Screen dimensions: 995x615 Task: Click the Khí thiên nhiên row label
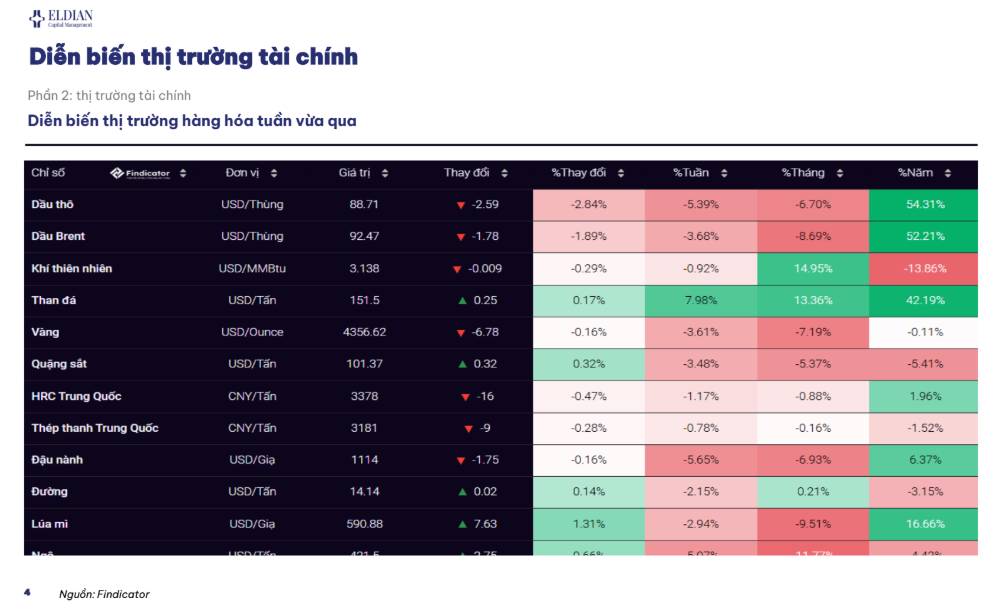click(x=72, y=268)
